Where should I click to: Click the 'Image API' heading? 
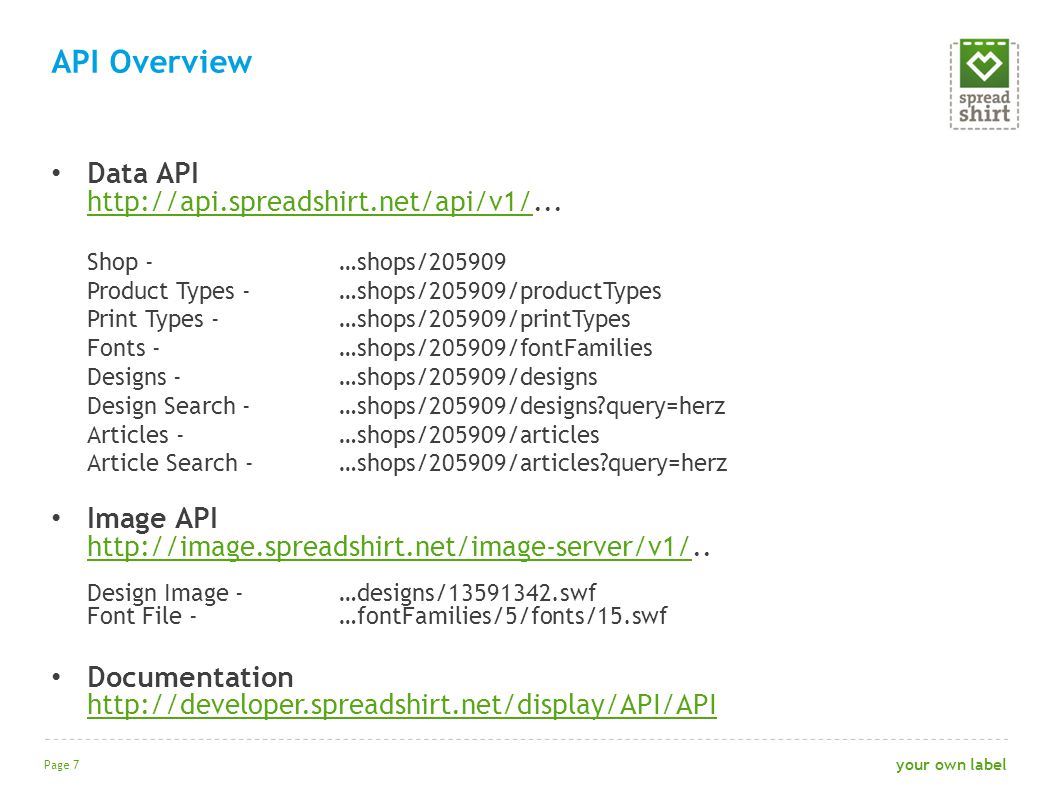tap(152, 518)
